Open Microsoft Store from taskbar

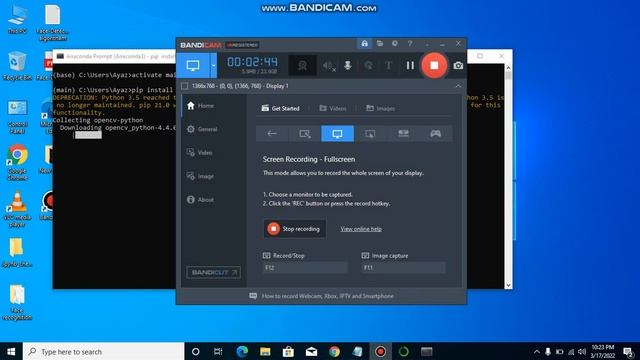point(288,351)
